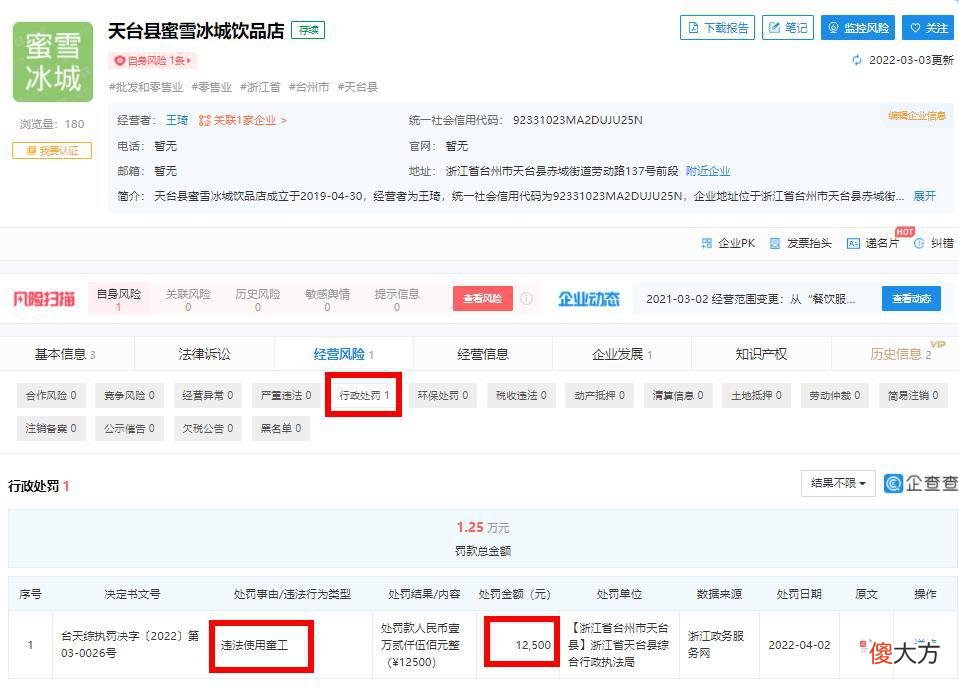
Task: Select the 土地抵押 0 filter chip
Action: (x=756, y=396)
